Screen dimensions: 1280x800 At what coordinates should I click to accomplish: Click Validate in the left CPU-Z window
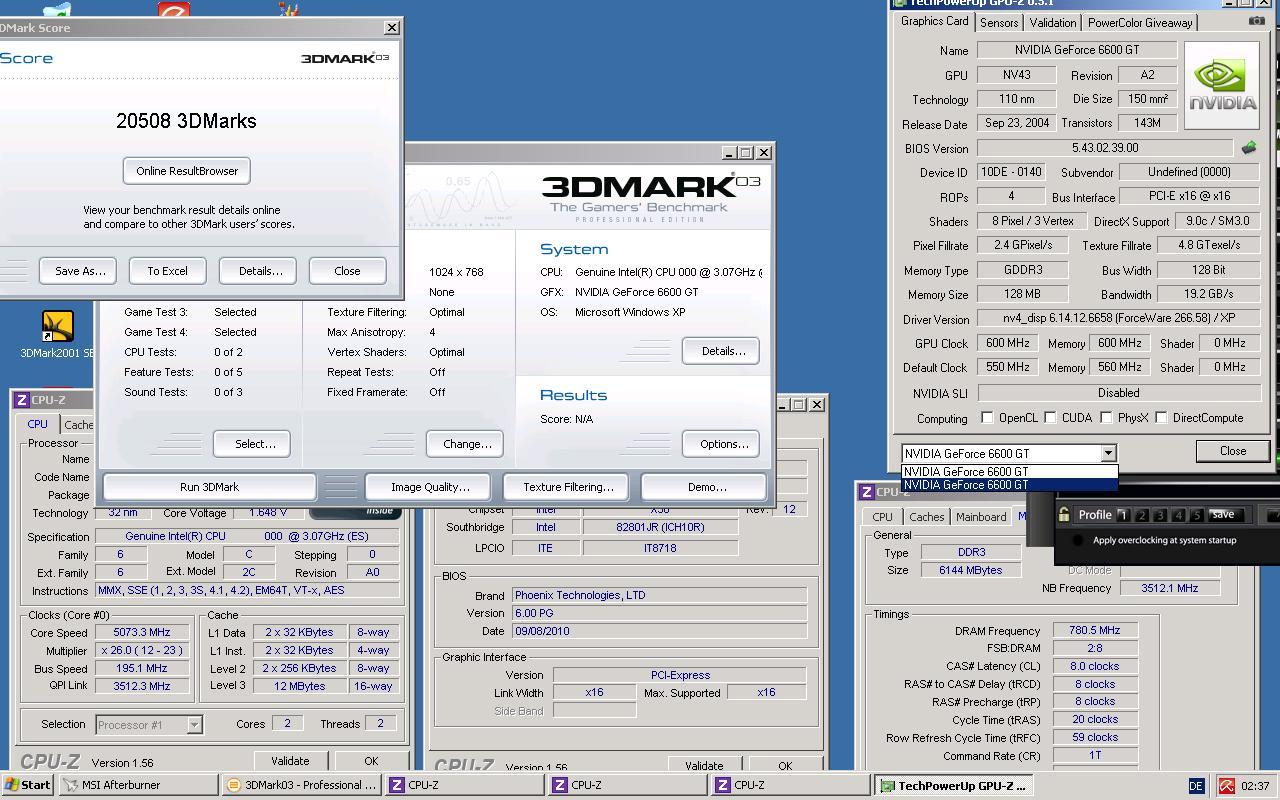pos(290,761)
